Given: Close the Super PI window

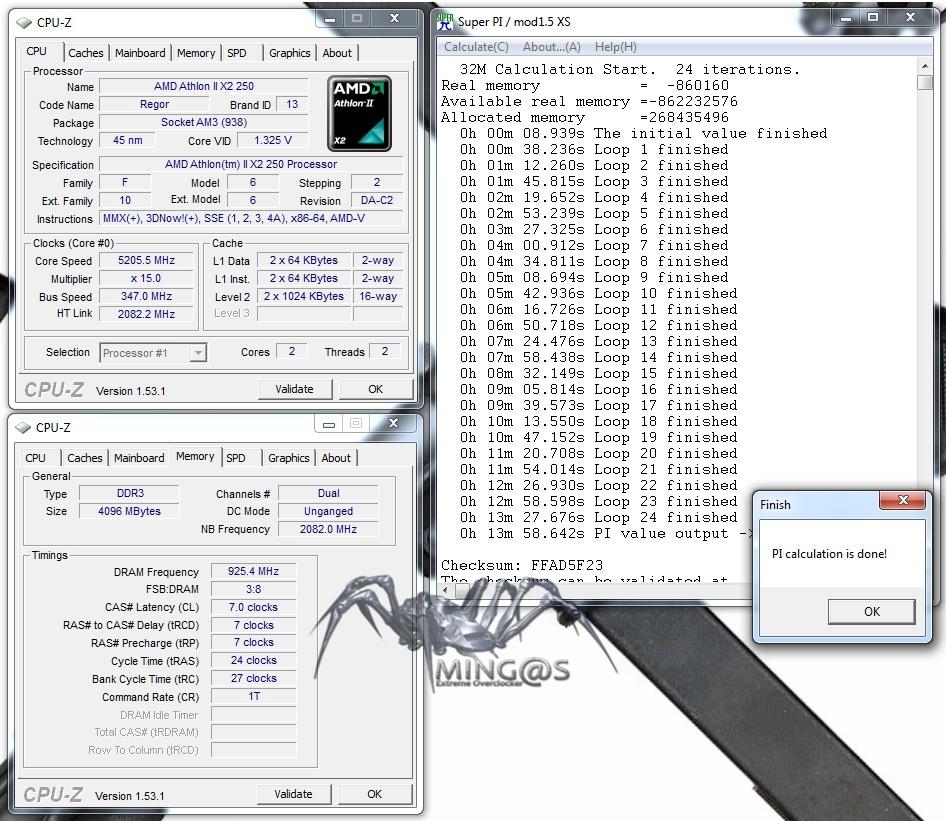Looking at the screenshot, I should (x=910, y=18).
